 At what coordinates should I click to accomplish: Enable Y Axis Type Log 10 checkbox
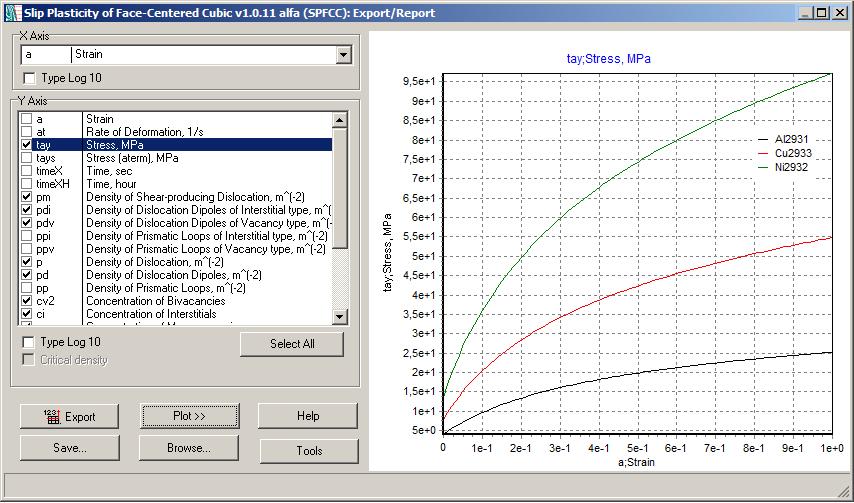coord(29,342)
